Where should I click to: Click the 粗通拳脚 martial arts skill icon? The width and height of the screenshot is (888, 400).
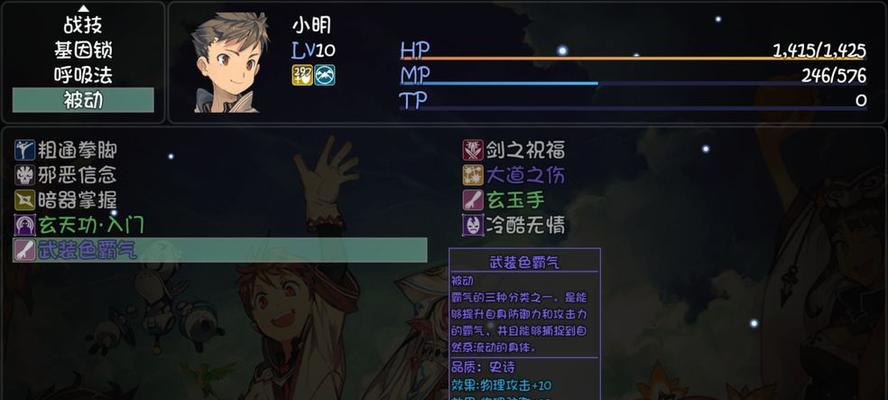click(25, 150)
